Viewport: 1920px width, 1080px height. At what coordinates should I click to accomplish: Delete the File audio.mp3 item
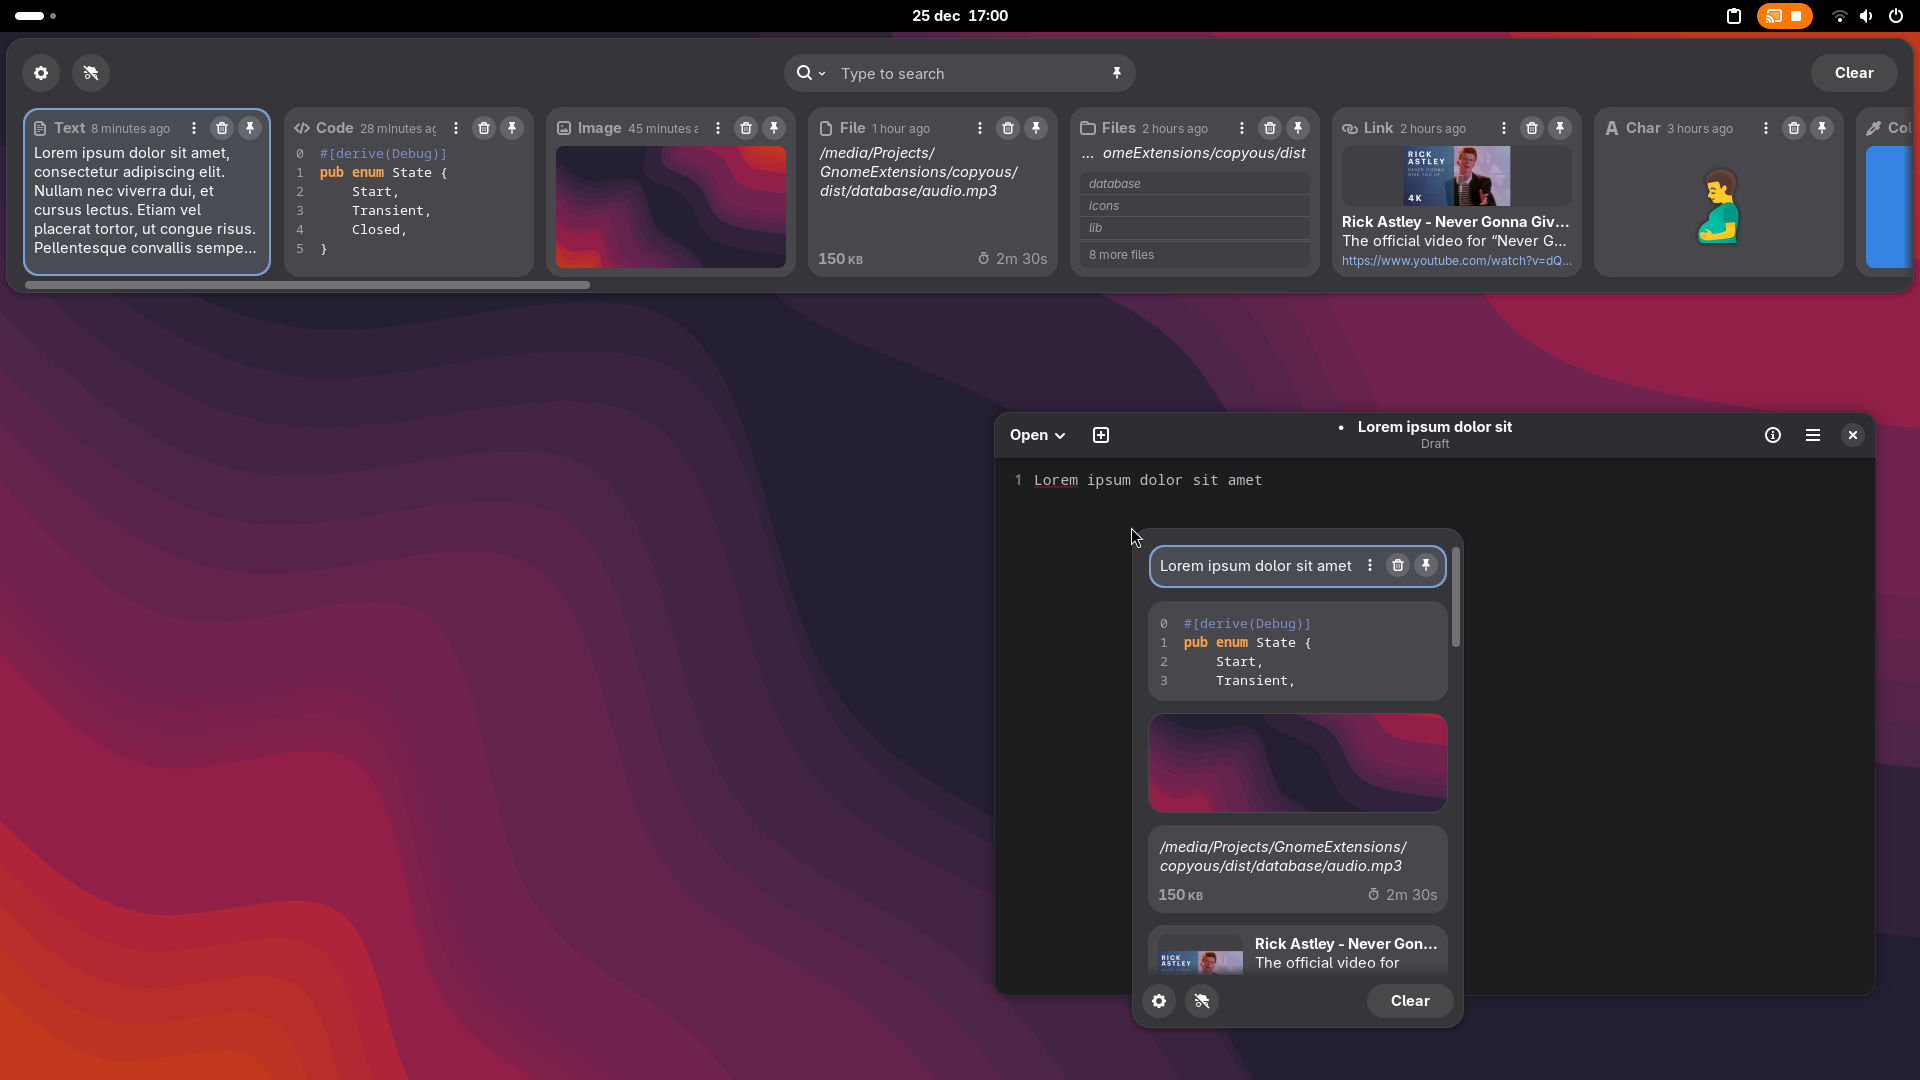pyautogui.click(x=1008, y=128)
